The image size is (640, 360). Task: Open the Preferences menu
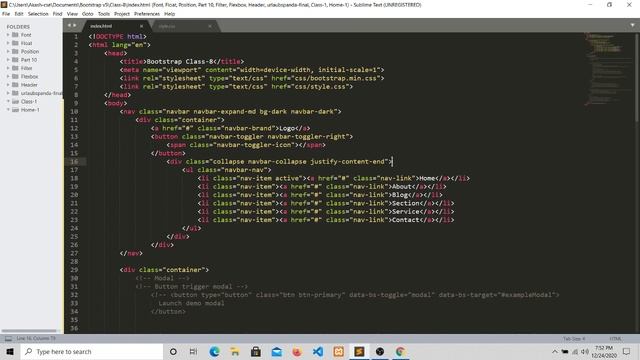147,14
